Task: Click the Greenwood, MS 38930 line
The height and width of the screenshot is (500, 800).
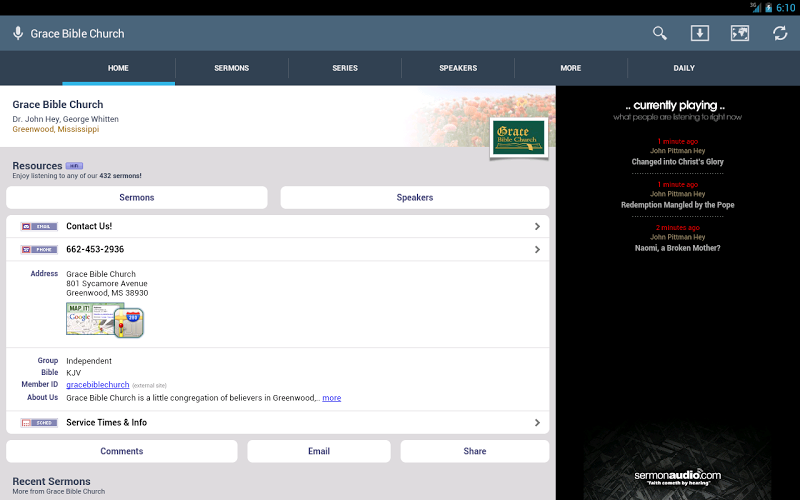Action: click(107, 293)
